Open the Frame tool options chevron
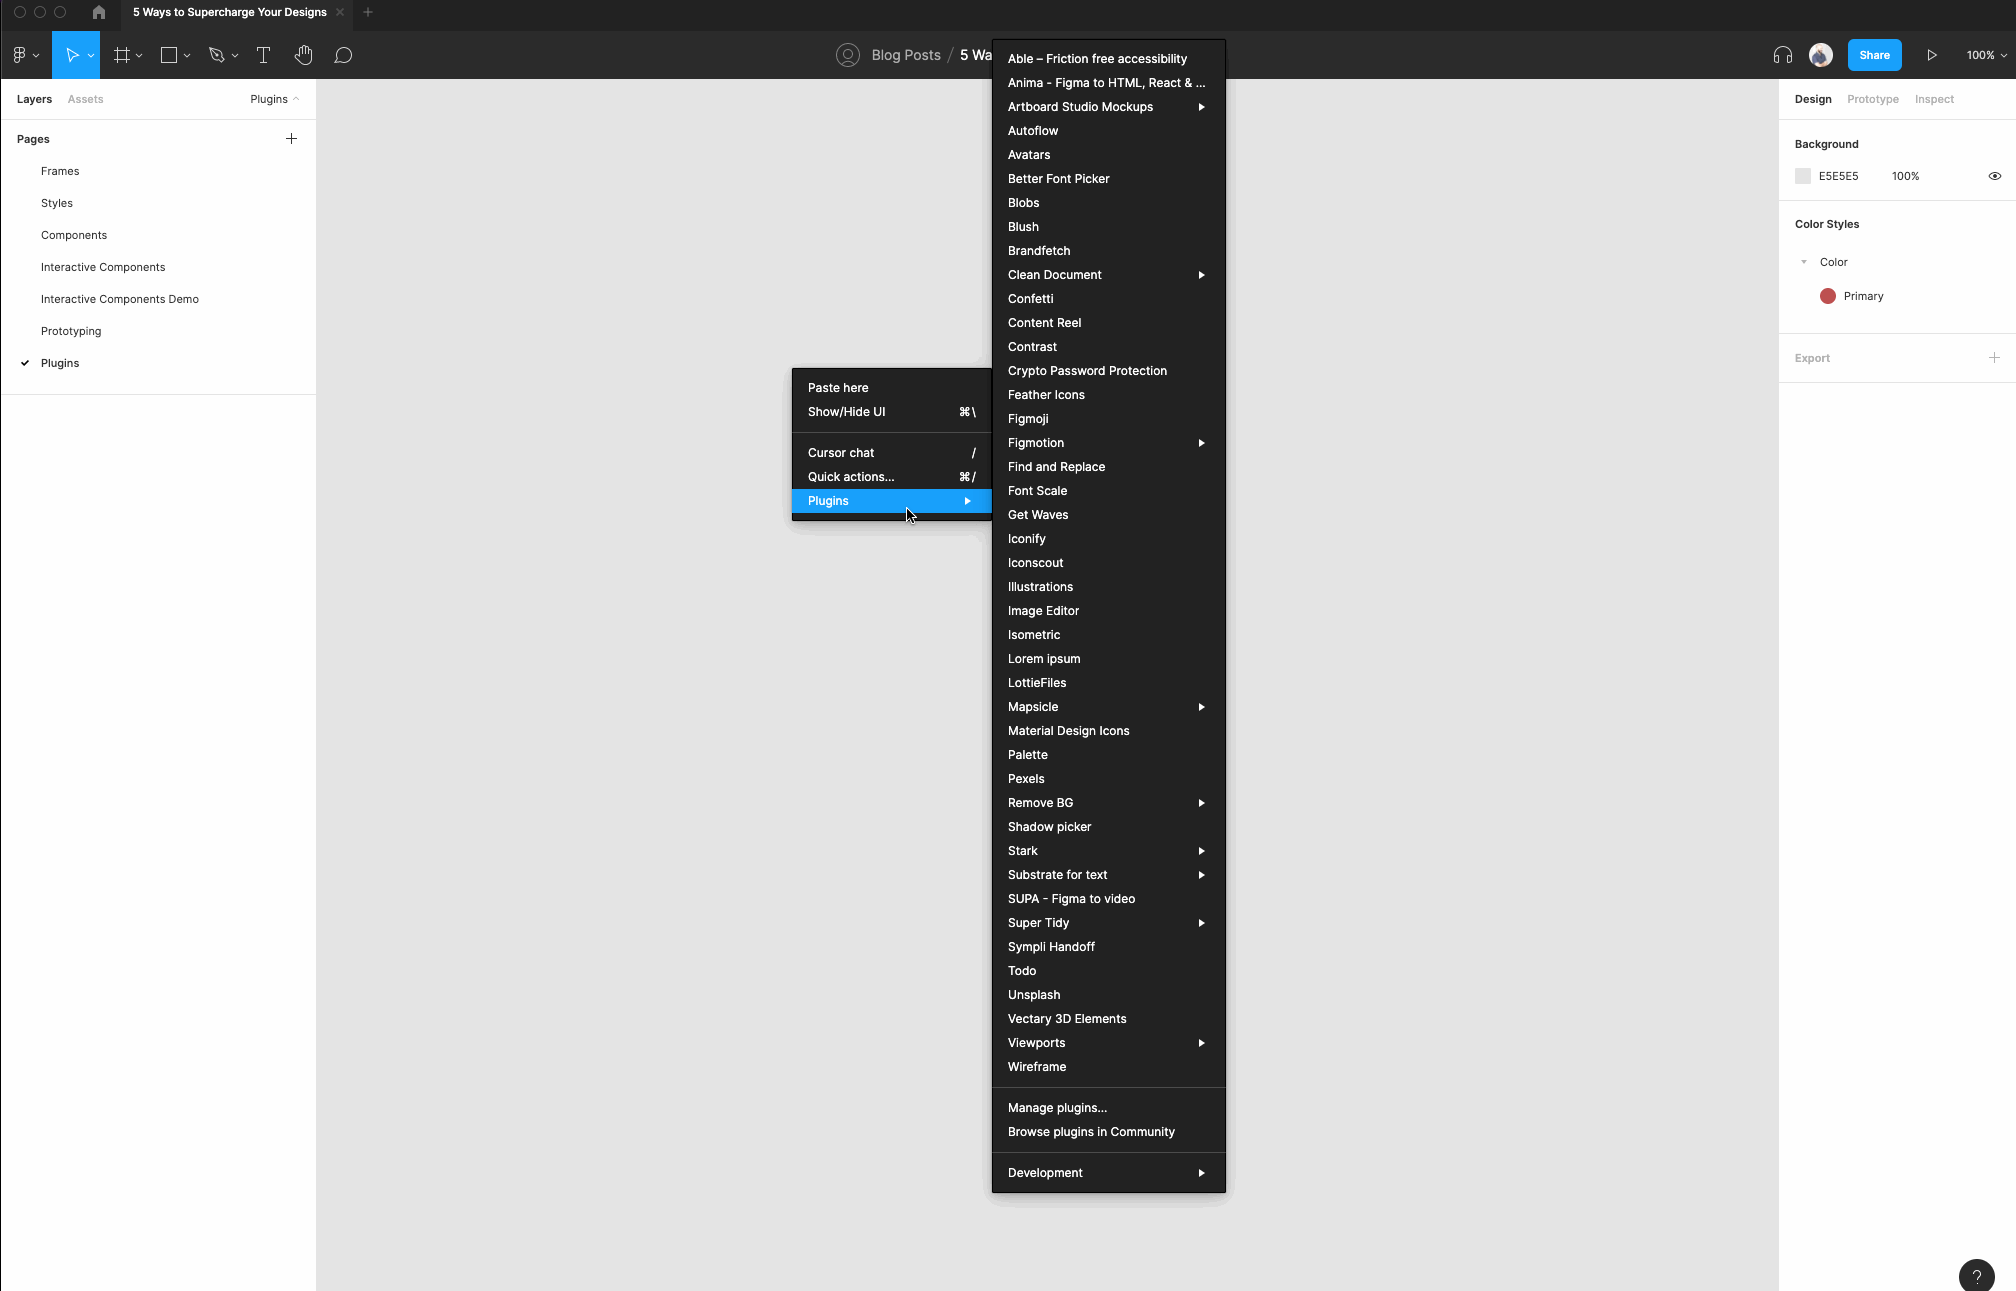 pos(139,56)
